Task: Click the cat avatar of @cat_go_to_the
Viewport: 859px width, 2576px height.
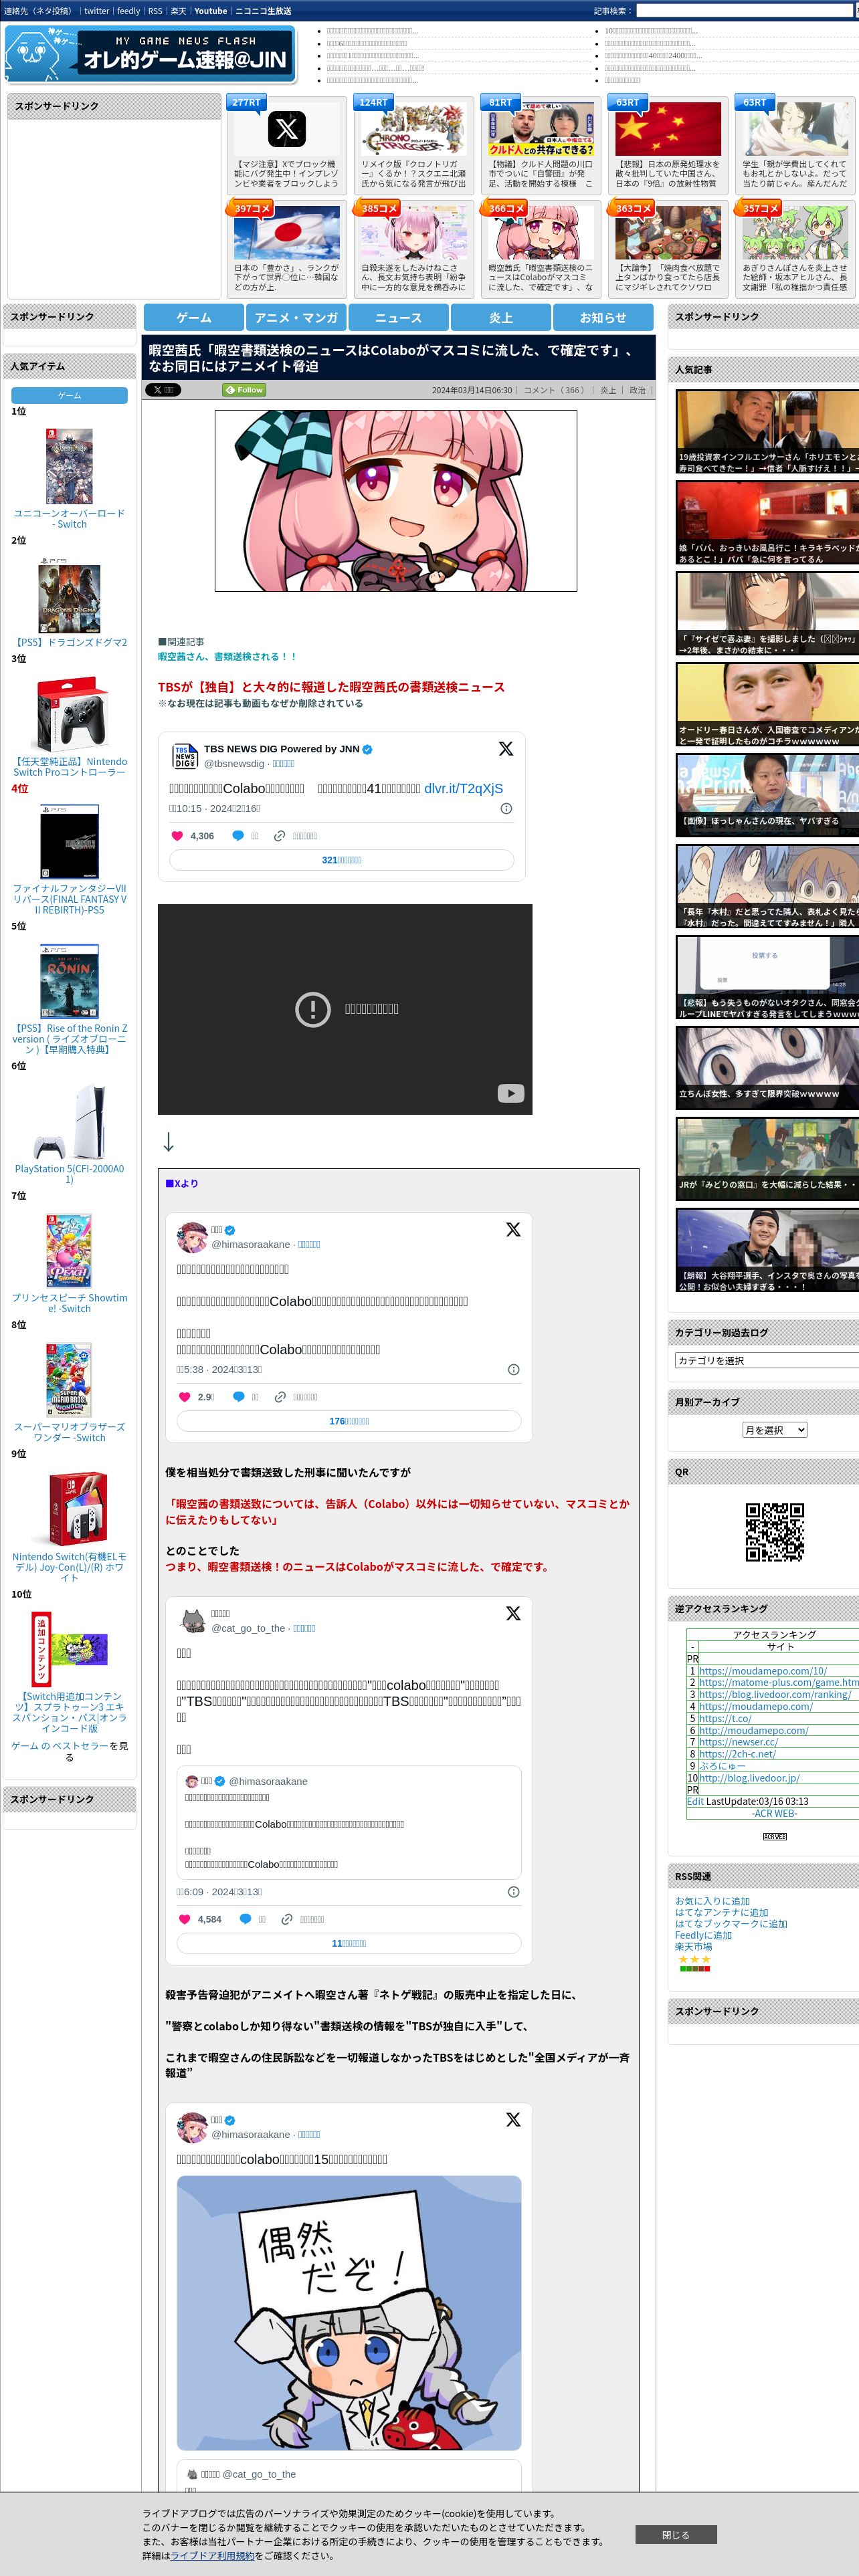Action: point(192,1620)
